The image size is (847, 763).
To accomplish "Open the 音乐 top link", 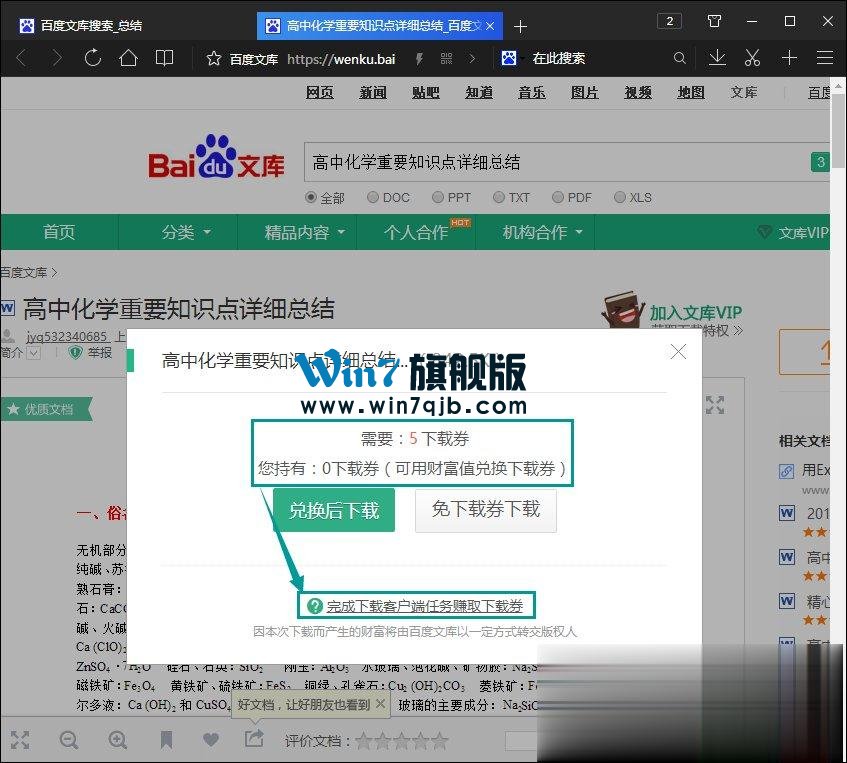I will click(x=532, y=92).
